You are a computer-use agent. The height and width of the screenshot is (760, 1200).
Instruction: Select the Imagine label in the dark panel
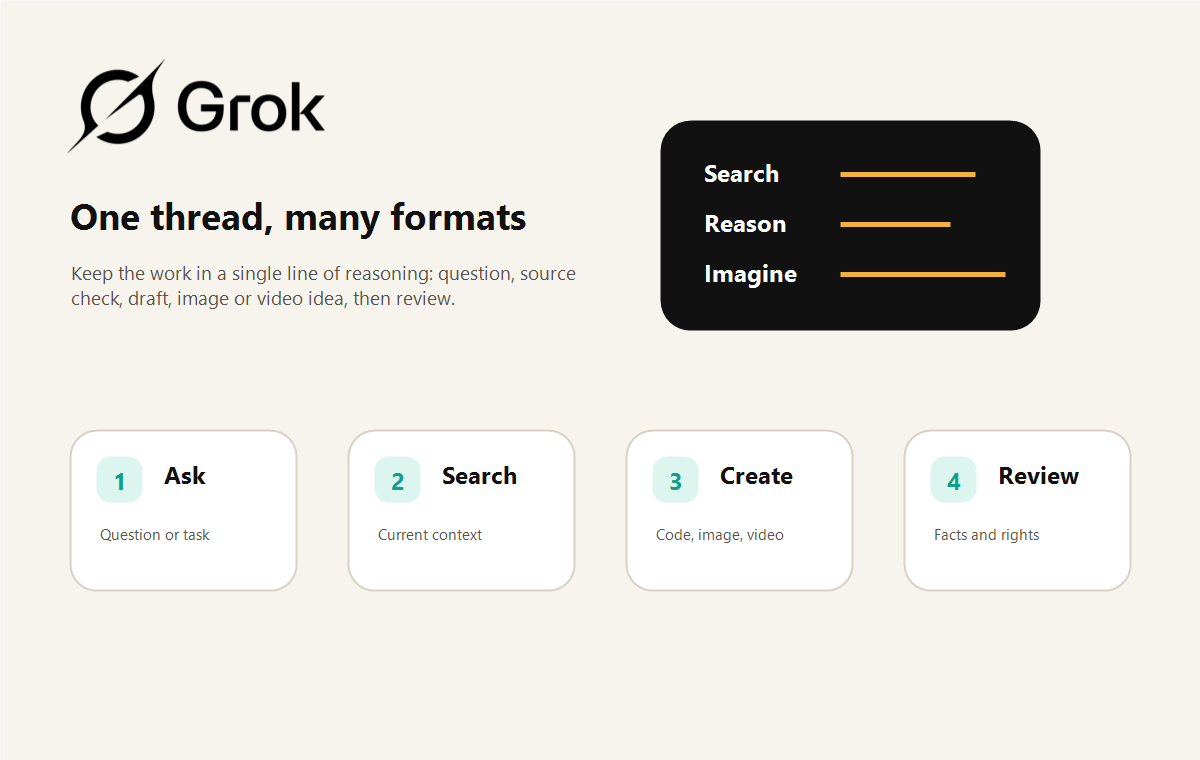[x=750, y=274]
